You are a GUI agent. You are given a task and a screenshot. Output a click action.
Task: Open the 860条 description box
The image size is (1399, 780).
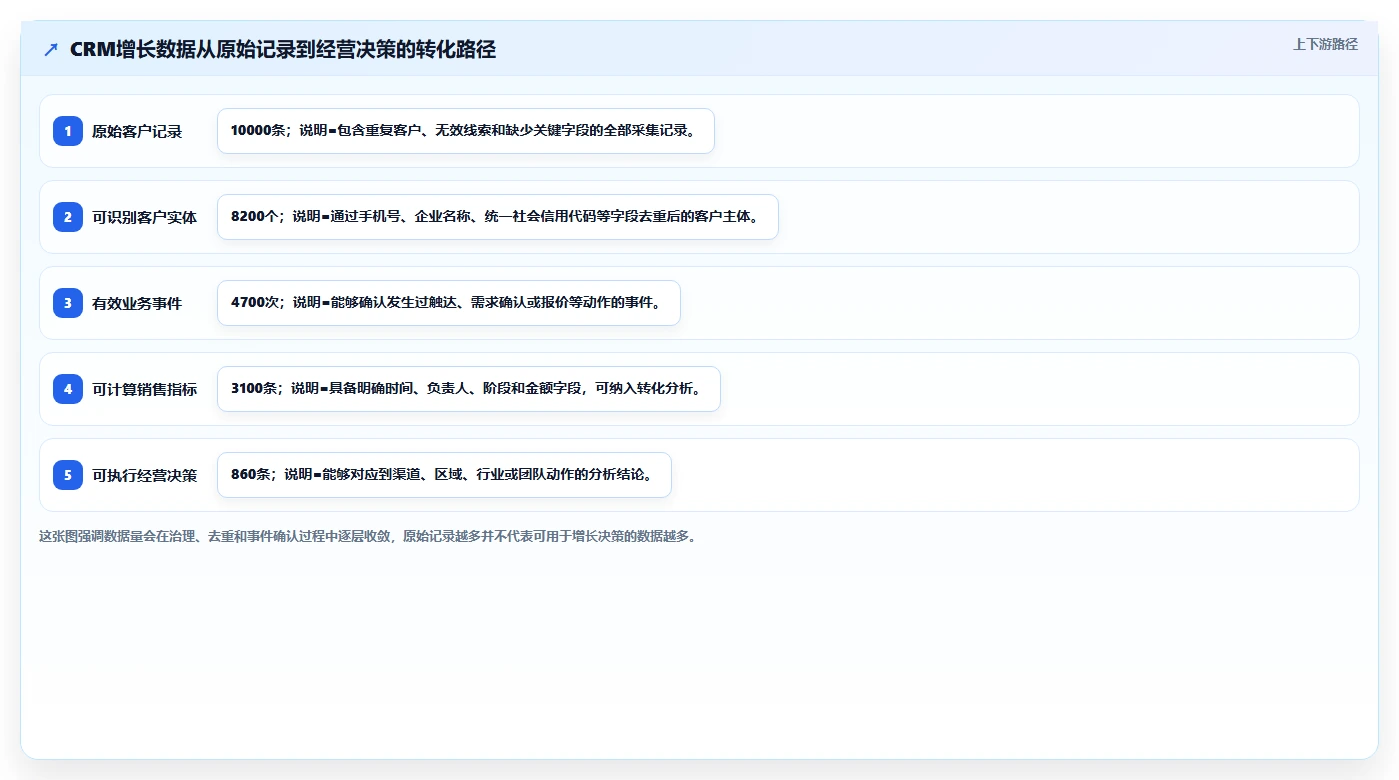pyautogui.click(x=444, y=475)
